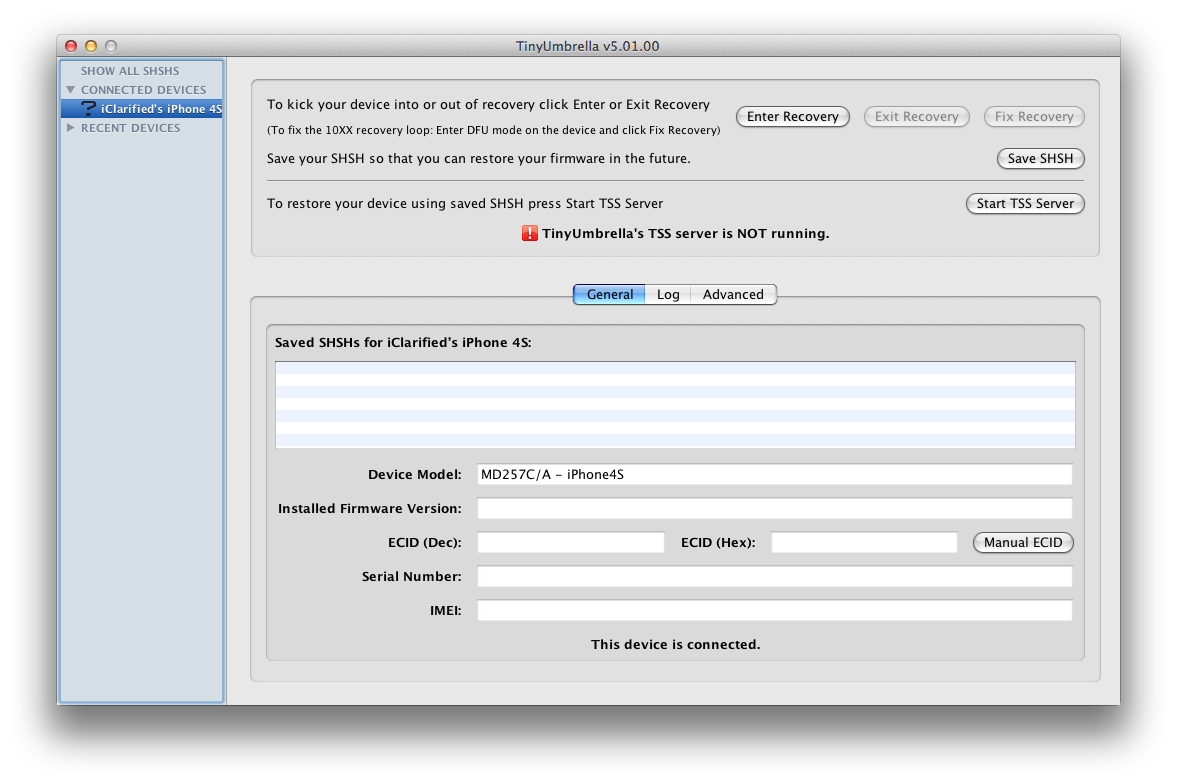Collapse the Connected Devices section

[x=71, y=90]
